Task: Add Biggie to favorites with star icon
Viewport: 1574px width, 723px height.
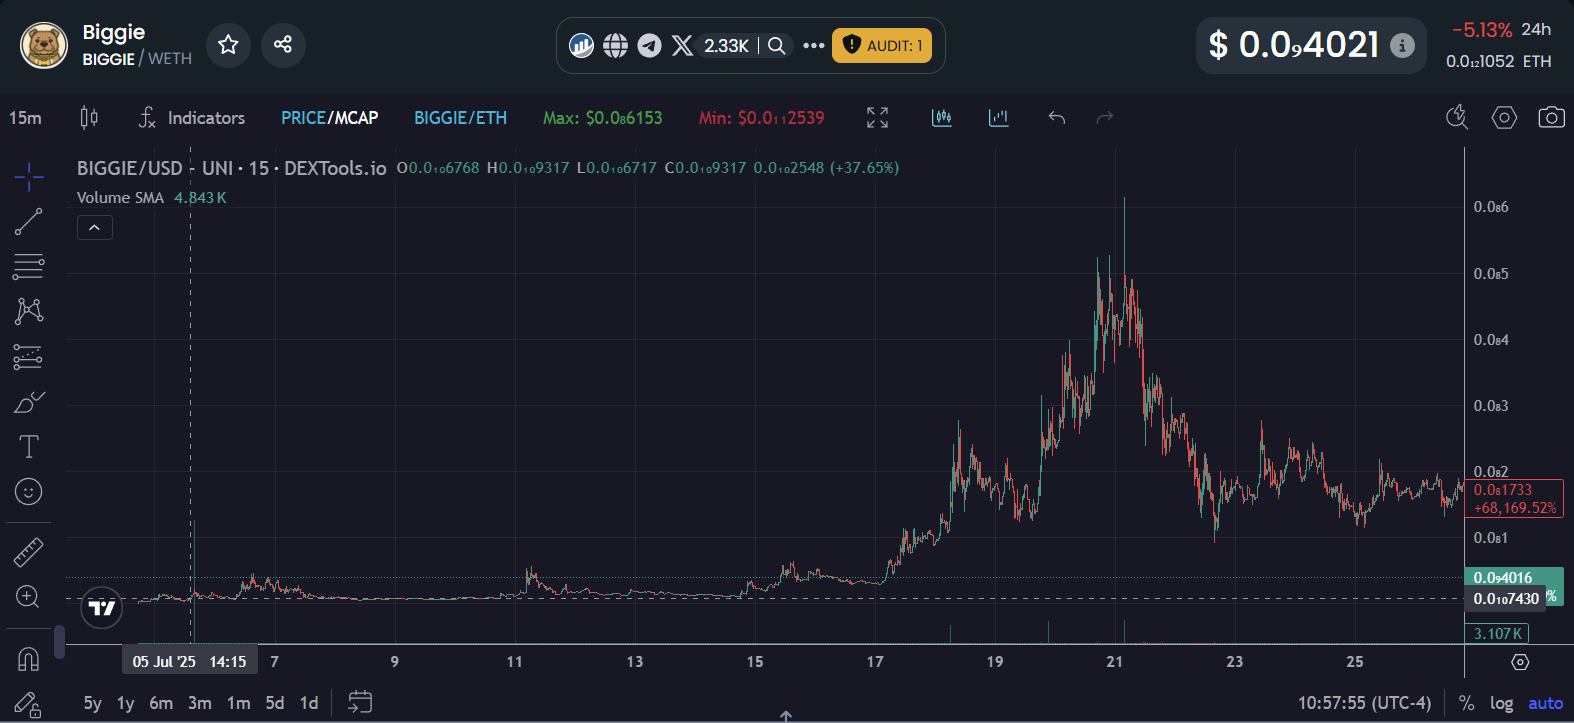Action: tap(228, 45)
